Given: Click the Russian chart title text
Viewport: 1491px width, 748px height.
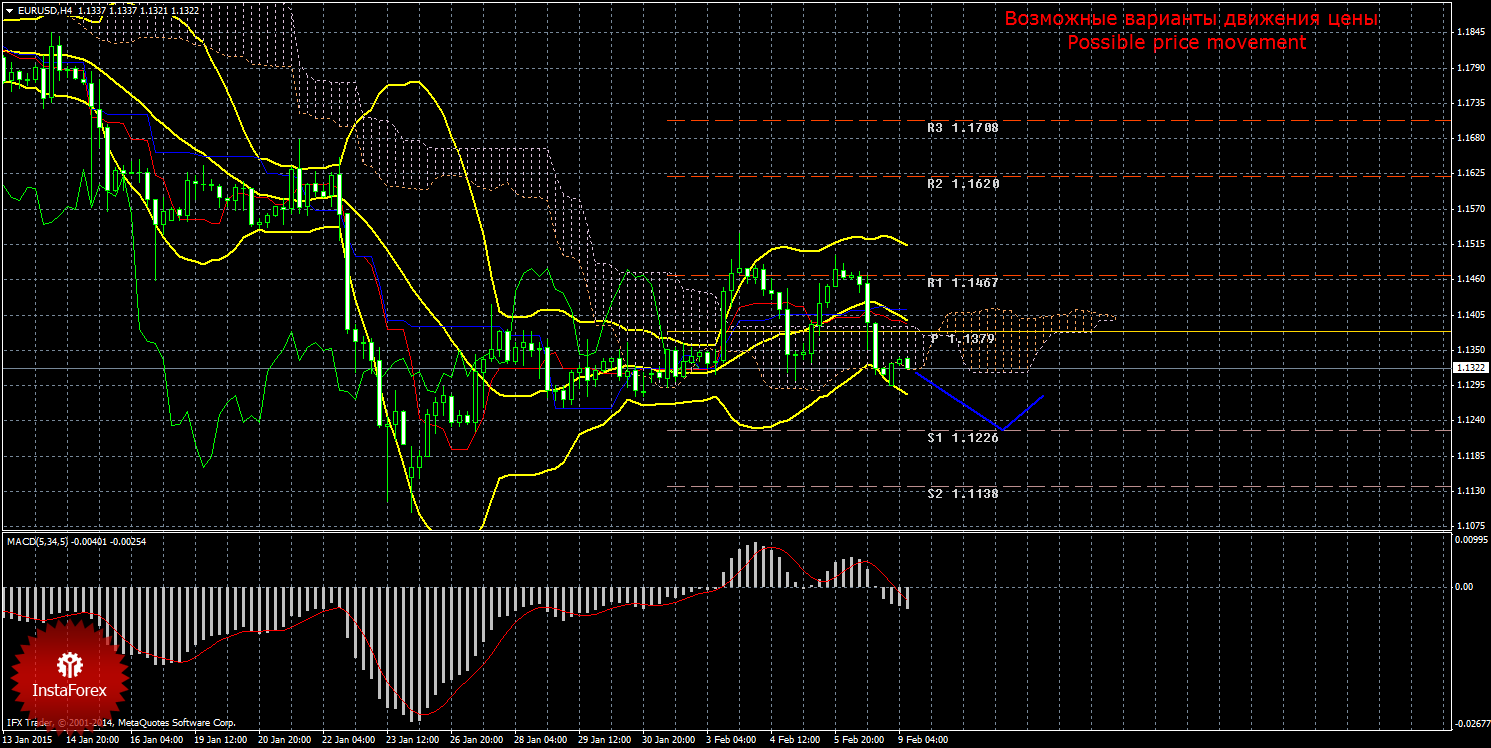Looking at the screenshot, I should point(1190,19).
